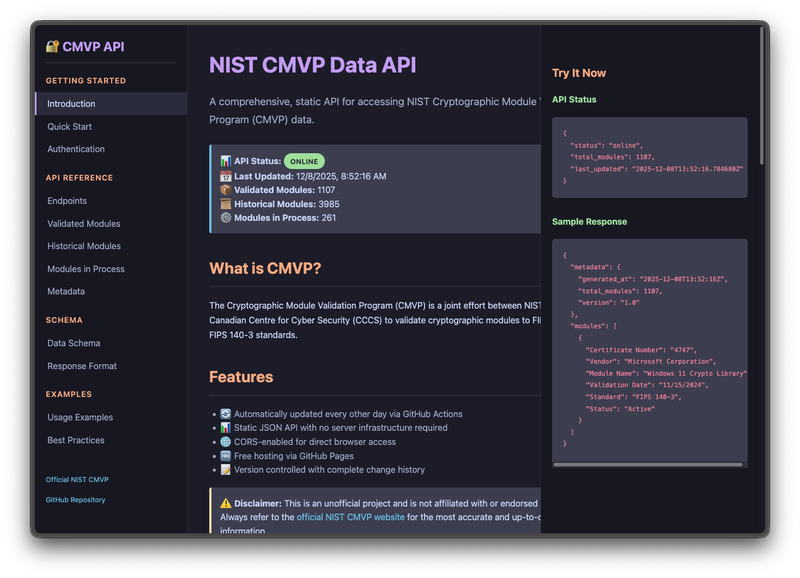Click the globe icon on CORS-enabled feature
Image resolution: width=800 pixels, height=578 pixels.
coord(225,442)
